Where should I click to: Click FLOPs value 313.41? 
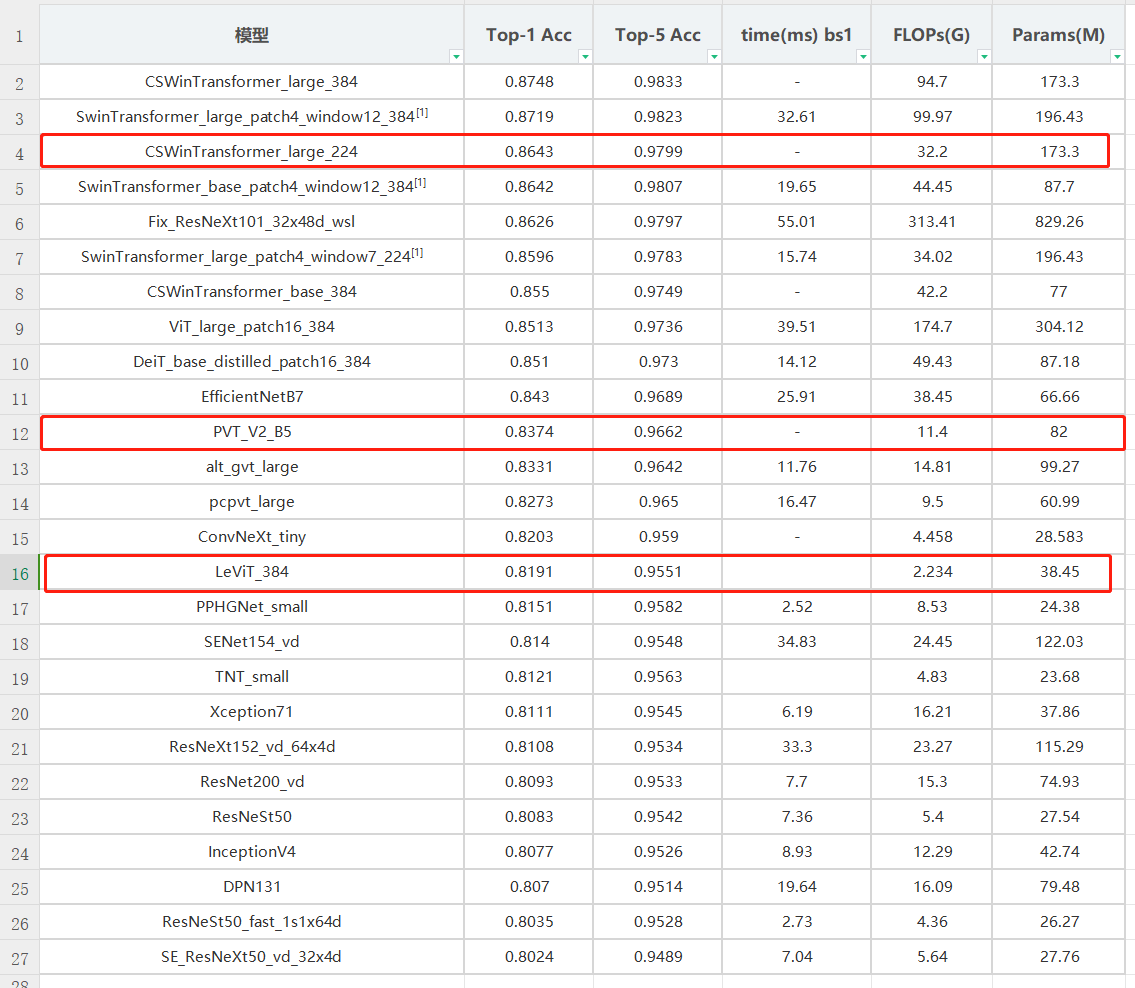coord(932,221)
